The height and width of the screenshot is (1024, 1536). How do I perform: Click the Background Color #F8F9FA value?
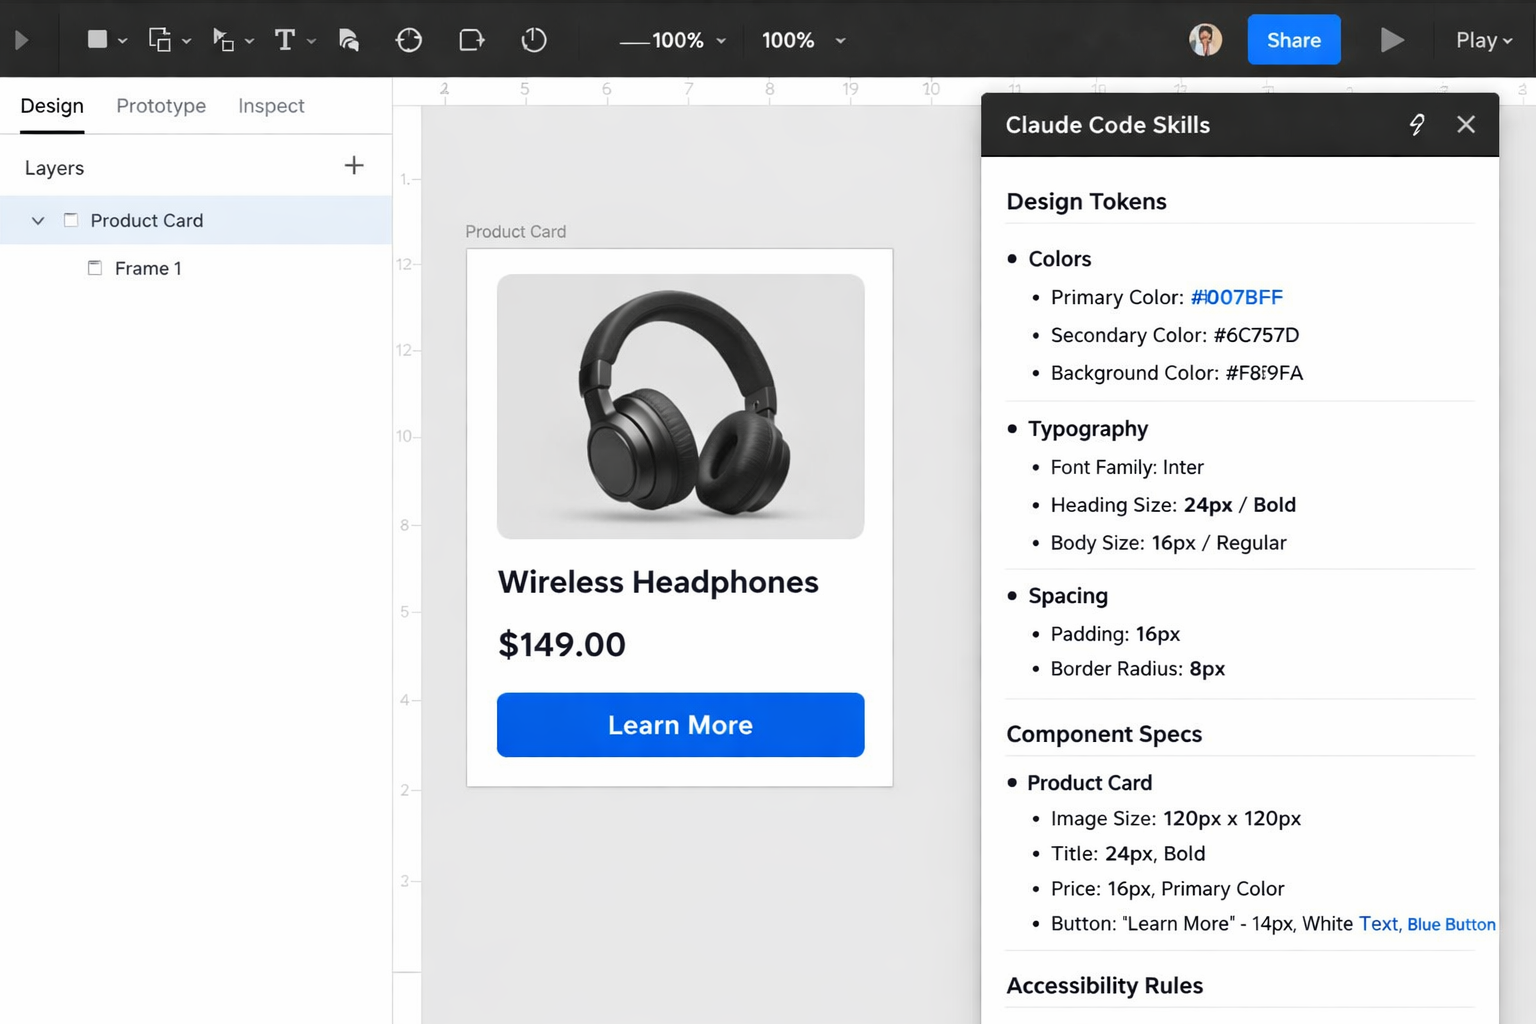click(x=1264, y=373)
